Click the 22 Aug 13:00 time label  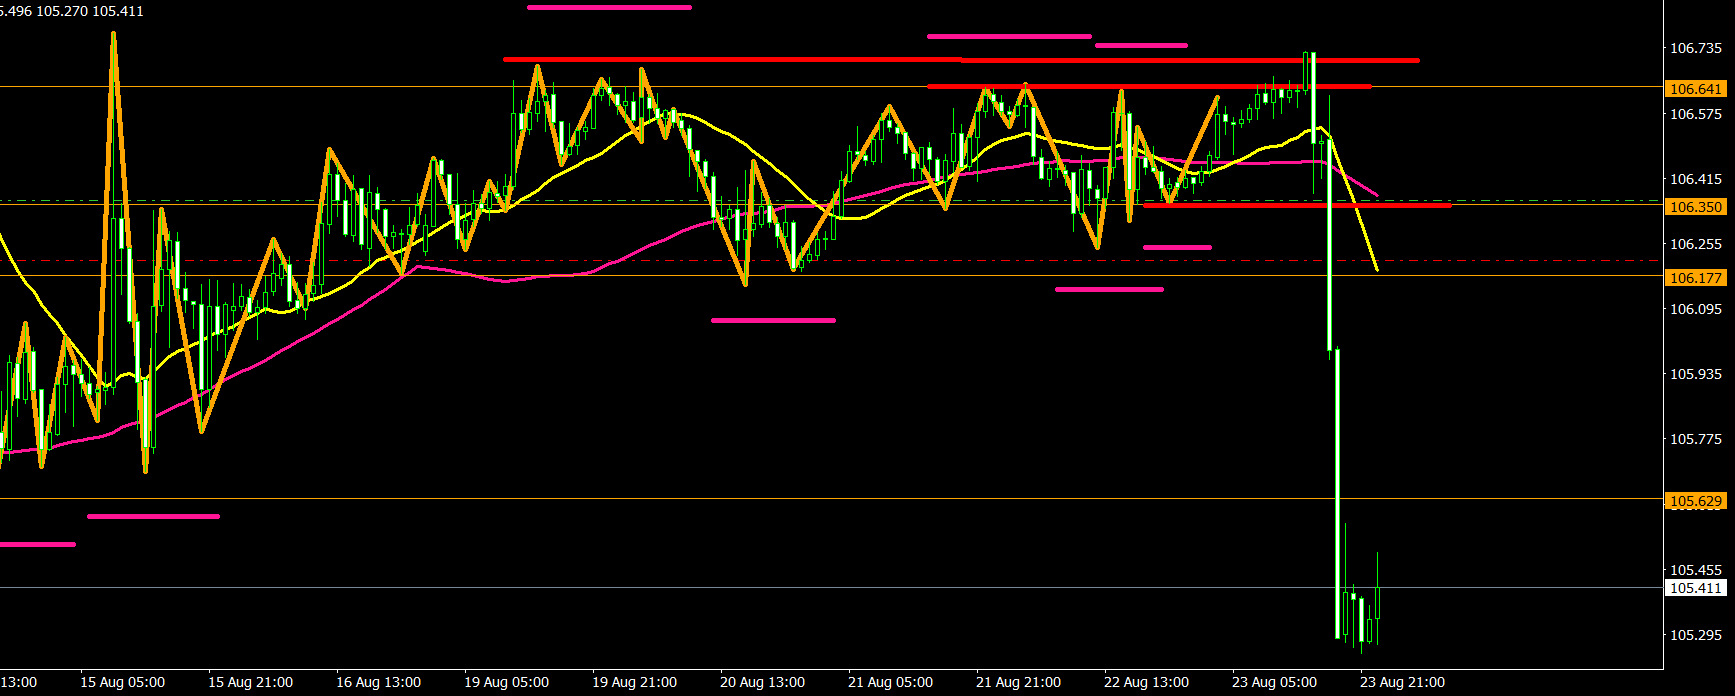click(1146, 682)
